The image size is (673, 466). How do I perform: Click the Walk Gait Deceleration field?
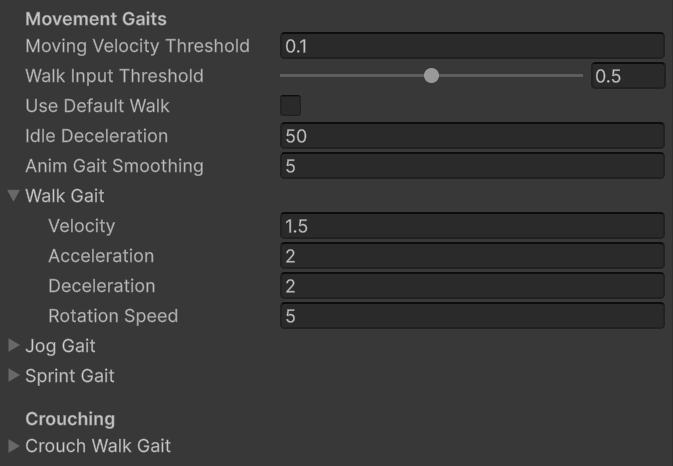point(473,286)
